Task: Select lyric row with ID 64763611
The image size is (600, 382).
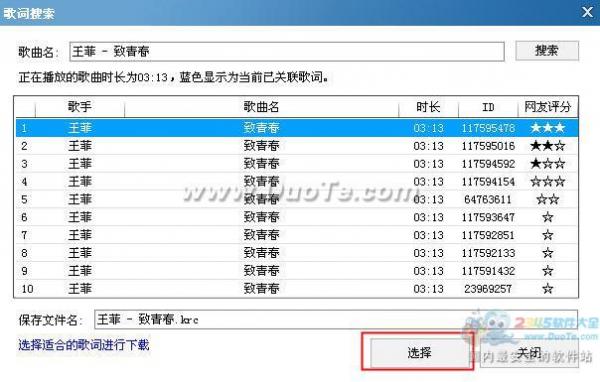Action: coord(297,199)
